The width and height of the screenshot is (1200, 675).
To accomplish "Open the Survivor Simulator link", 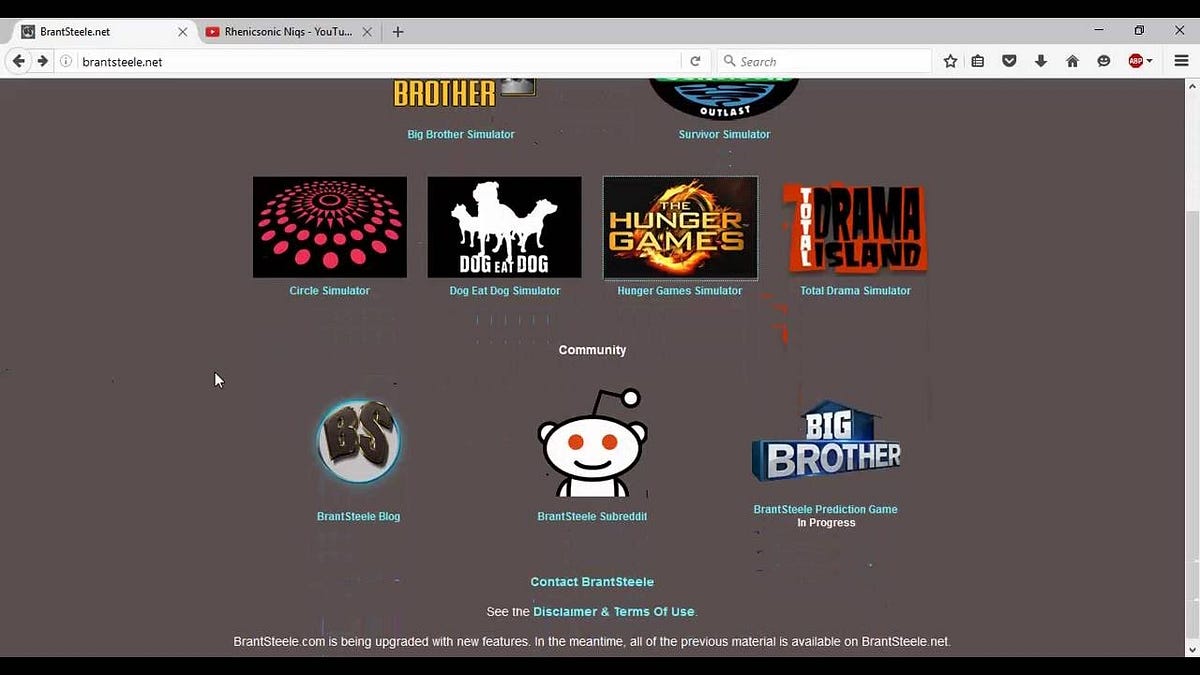I will coord(724,134).
